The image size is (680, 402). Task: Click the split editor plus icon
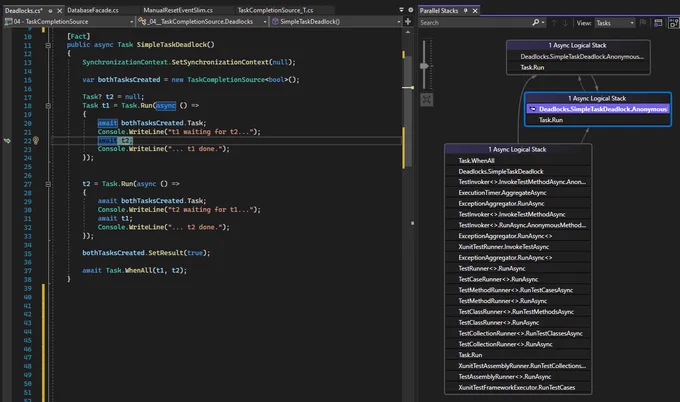(408, 21)
